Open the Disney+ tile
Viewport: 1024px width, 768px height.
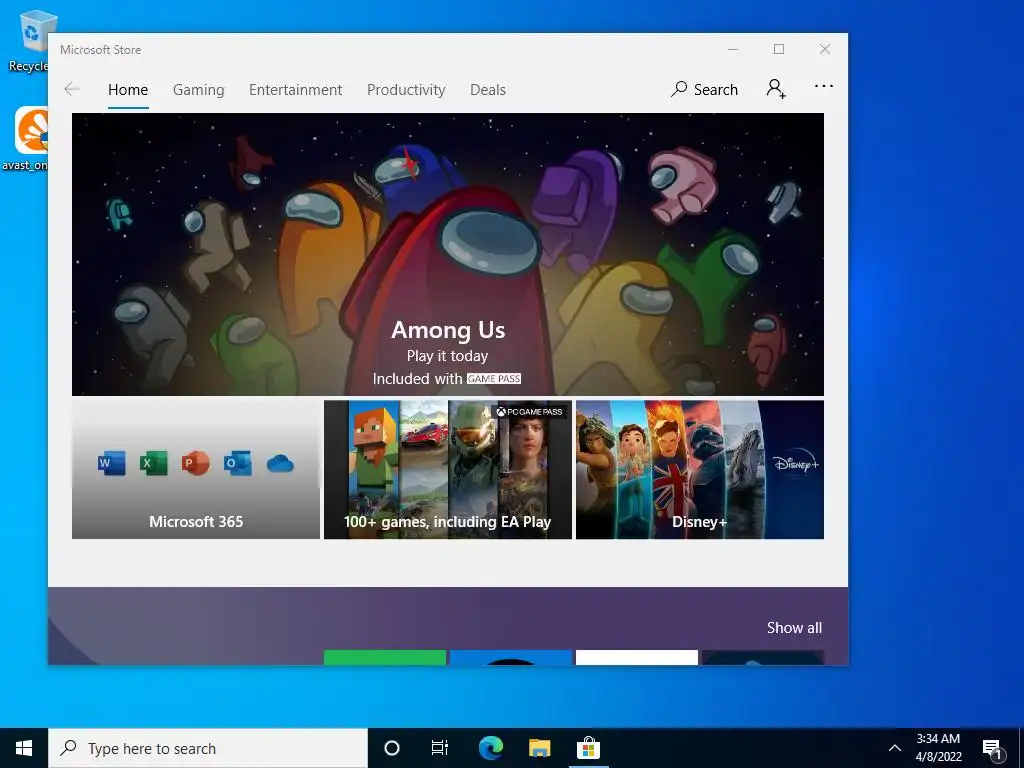point(699,470)
